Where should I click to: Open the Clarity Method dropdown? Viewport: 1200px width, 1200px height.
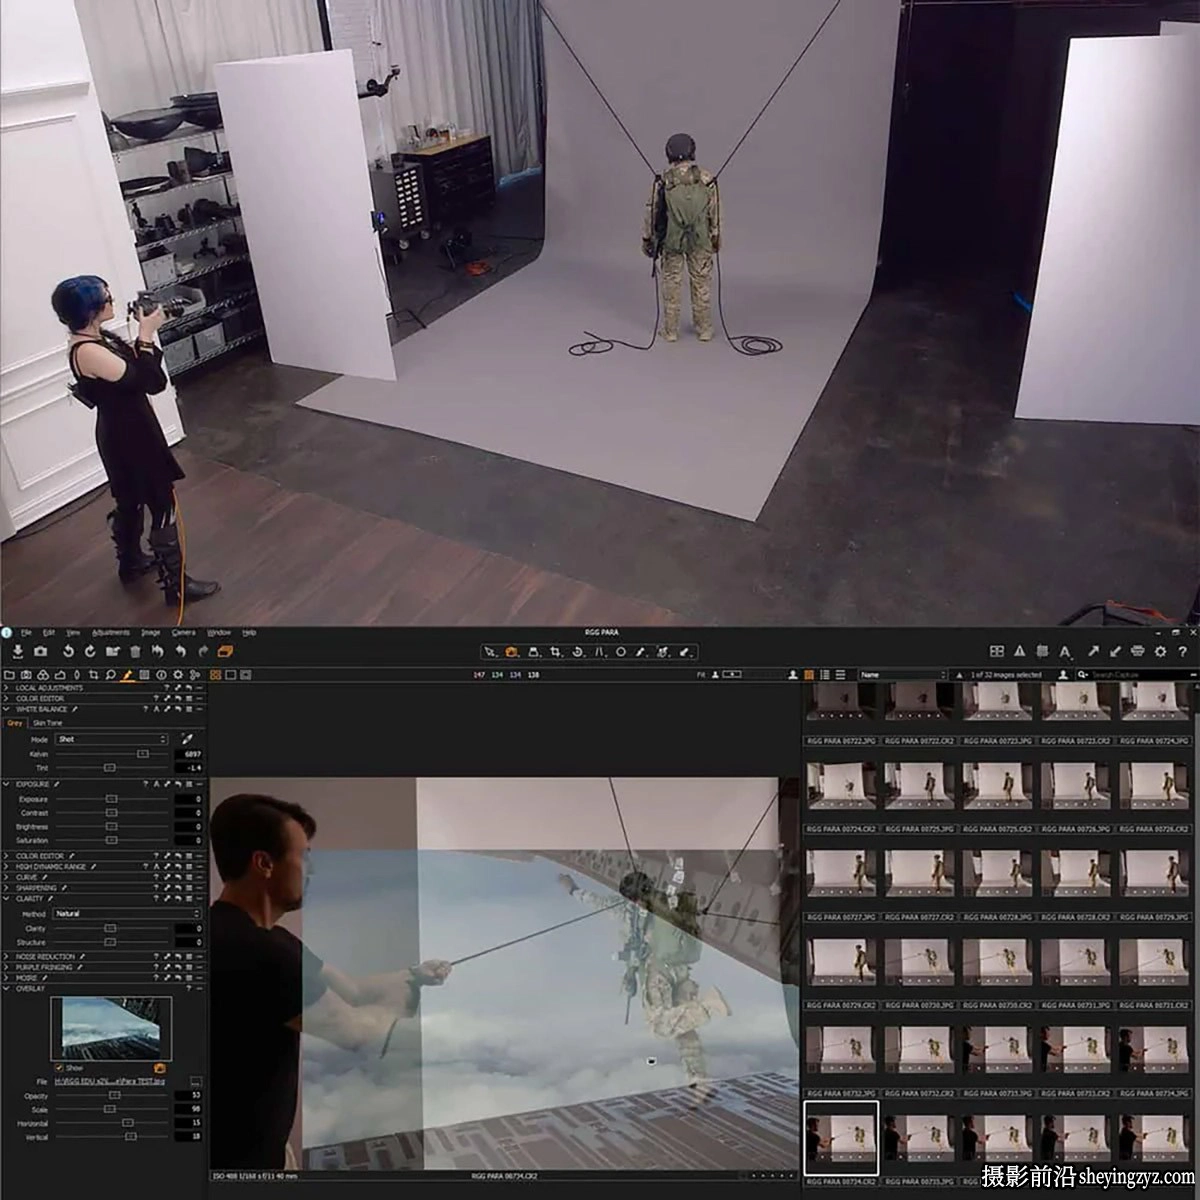127,914
